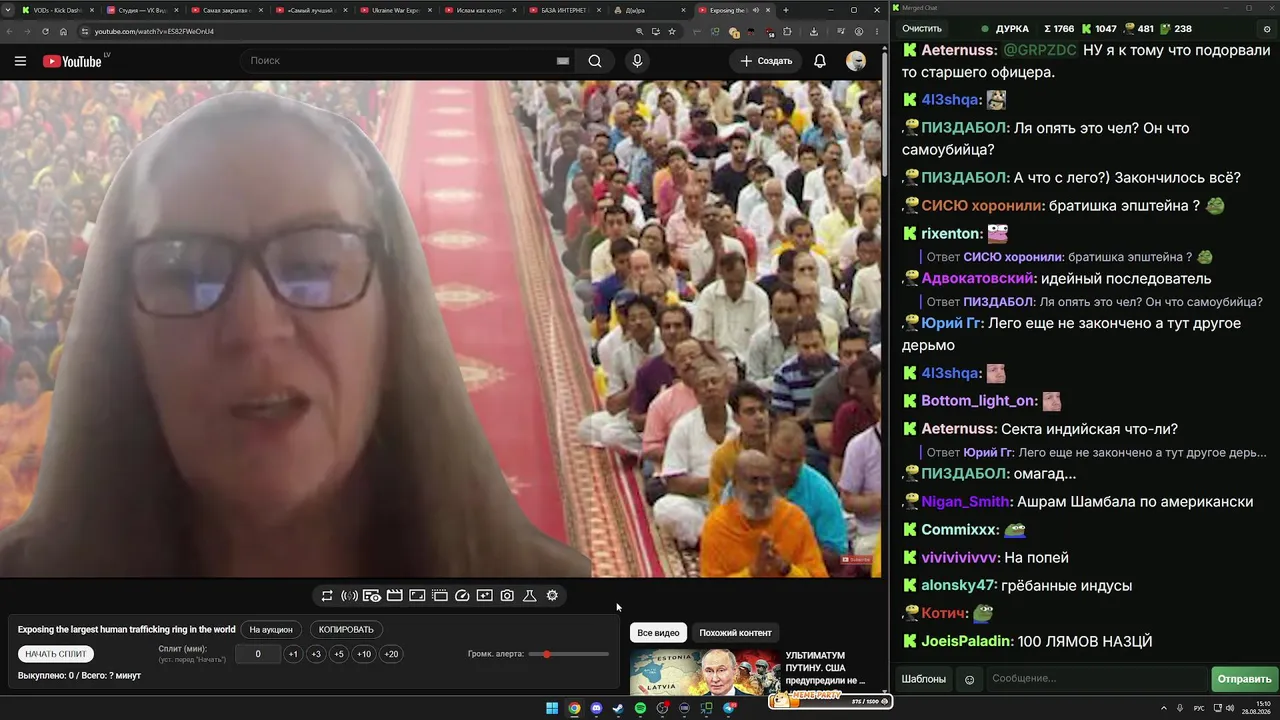Switch to the Ukraine War tab
The height and width of the screenshot is (720, 1280).
coord(398,10)
